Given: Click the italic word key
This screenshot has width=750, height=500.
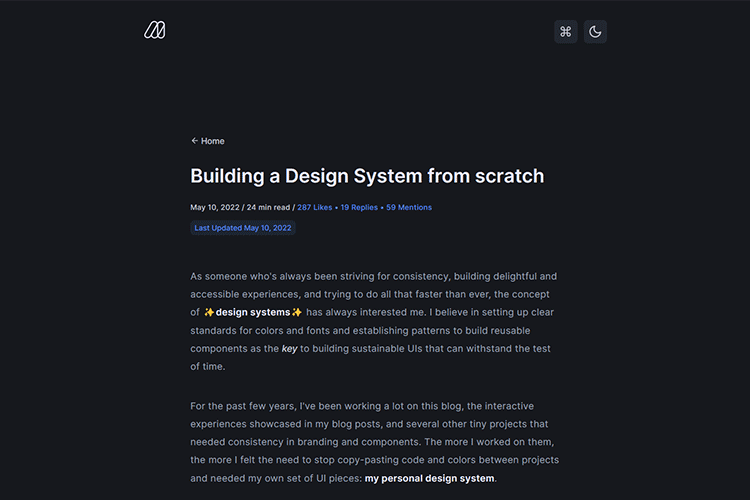Looking at the screenshot, I should point(289,348).
